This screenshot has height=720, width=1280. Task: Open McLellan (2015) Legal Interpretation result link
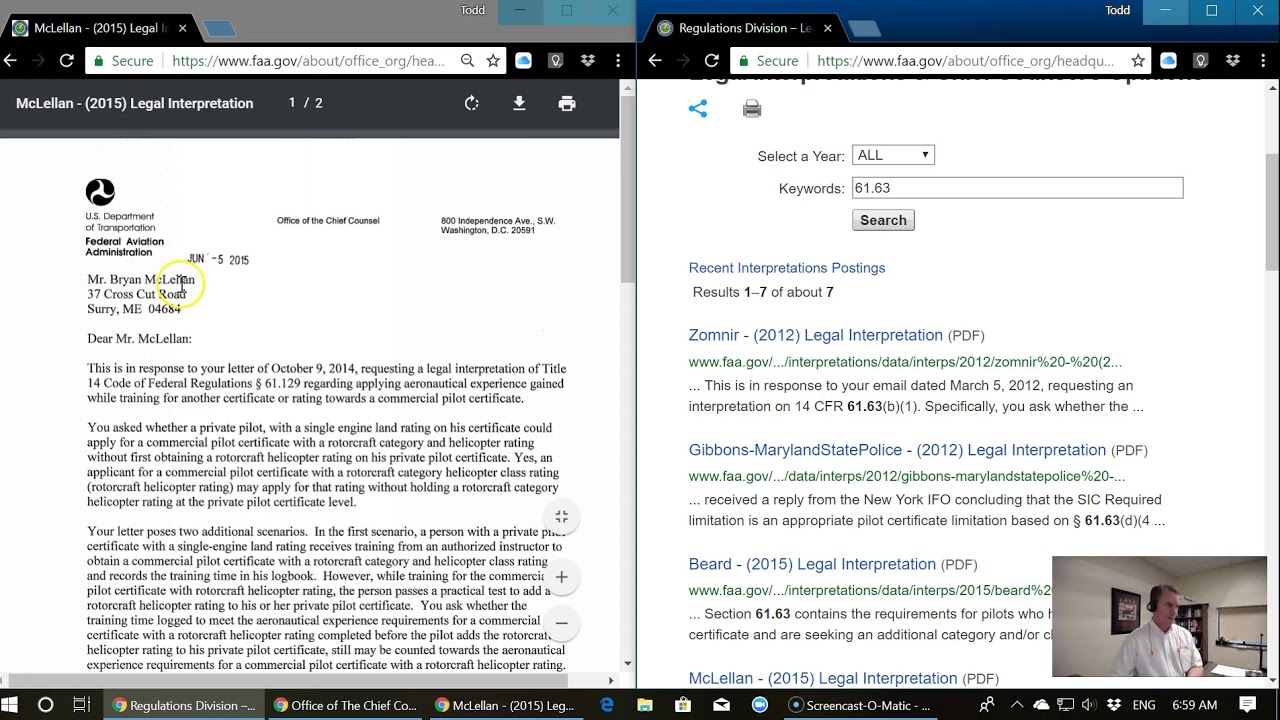point(823,678)
